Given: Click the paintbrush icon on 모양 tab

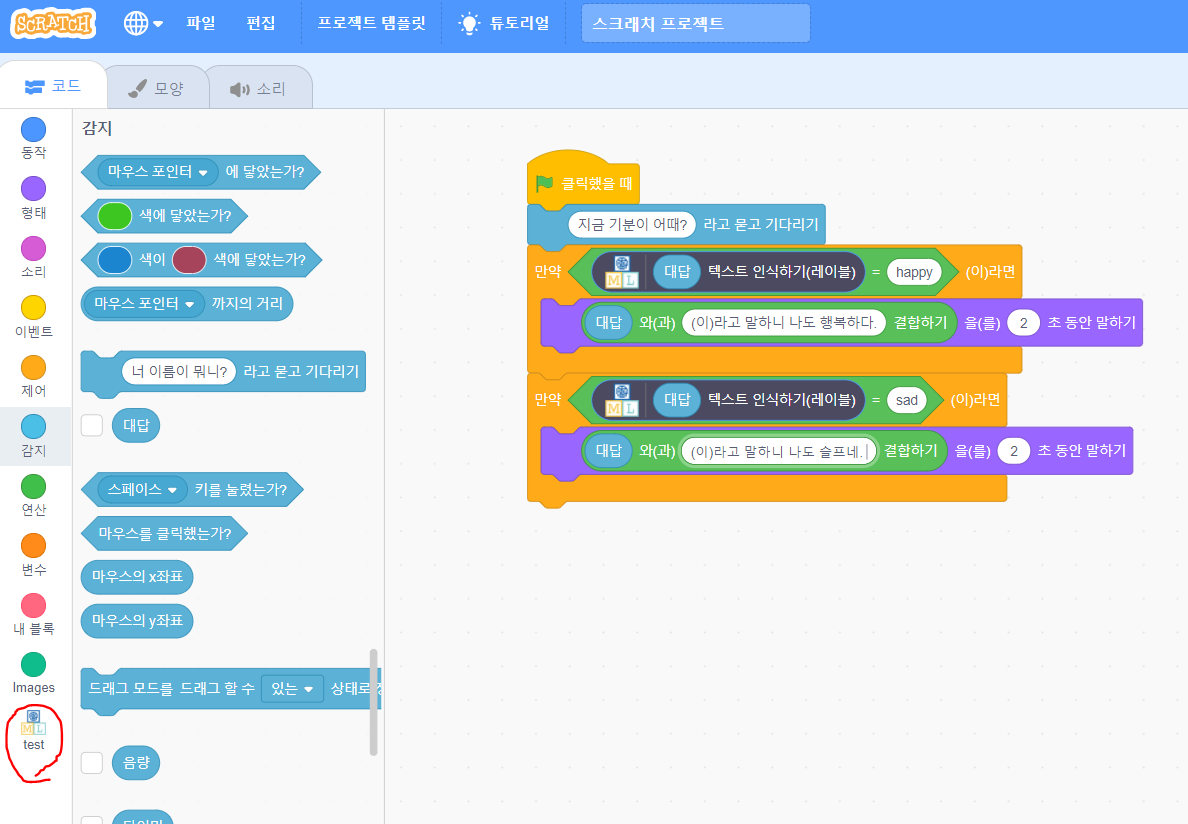Looking at the screenshot, I should tap(137, 89).
